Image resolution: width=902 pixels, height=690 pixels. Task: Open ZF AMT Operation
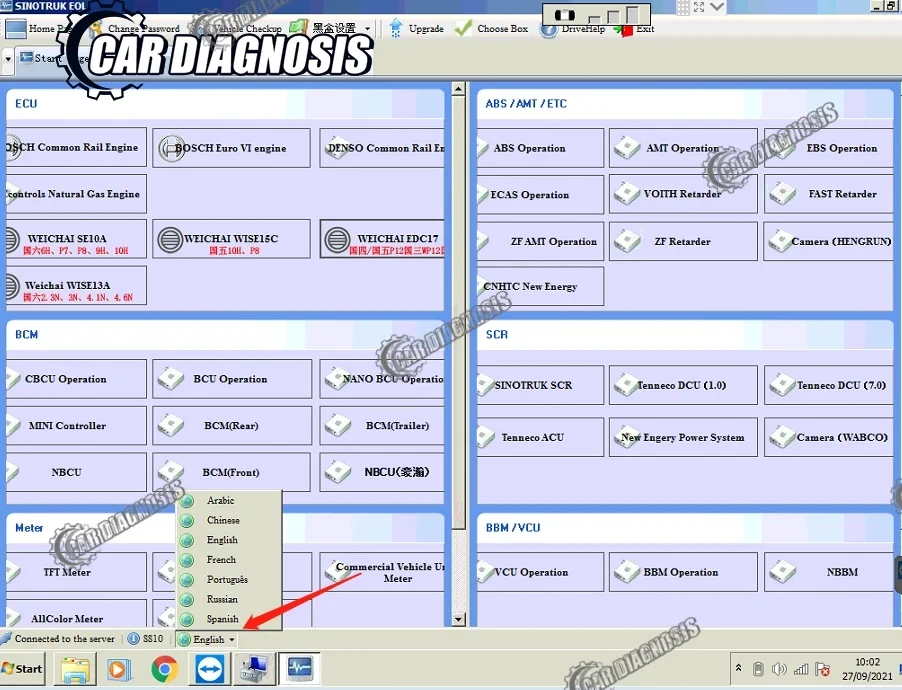coord(540,242)
